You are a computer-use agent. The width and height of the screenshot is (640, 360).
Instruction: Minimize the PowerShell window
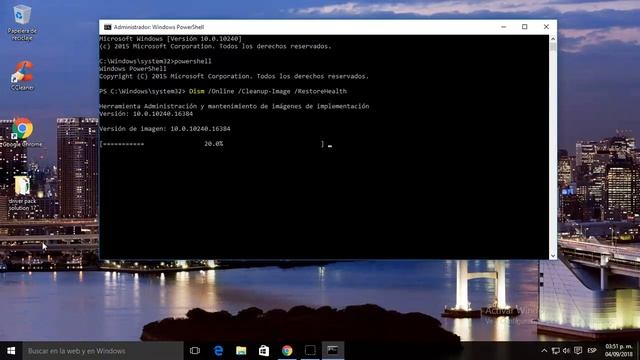pyautogui.click(x=504, y=27)
